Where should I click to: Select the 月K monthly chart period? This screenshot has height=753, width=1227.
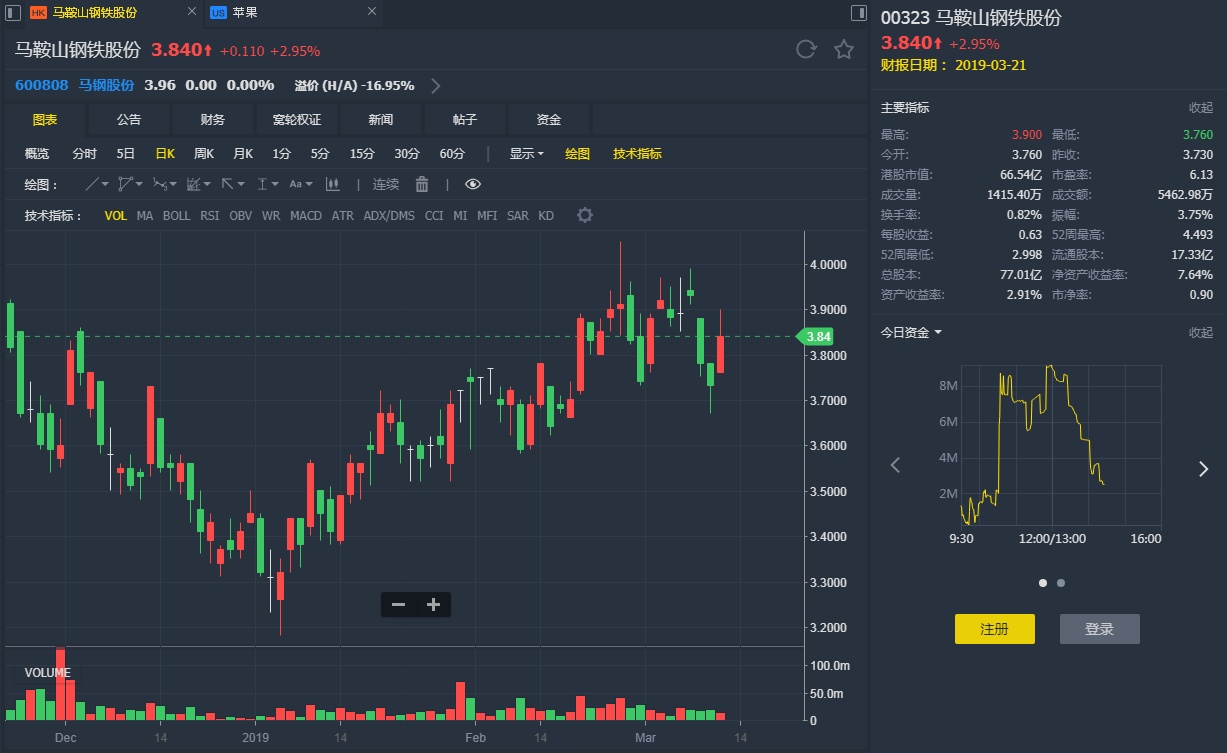243,154
